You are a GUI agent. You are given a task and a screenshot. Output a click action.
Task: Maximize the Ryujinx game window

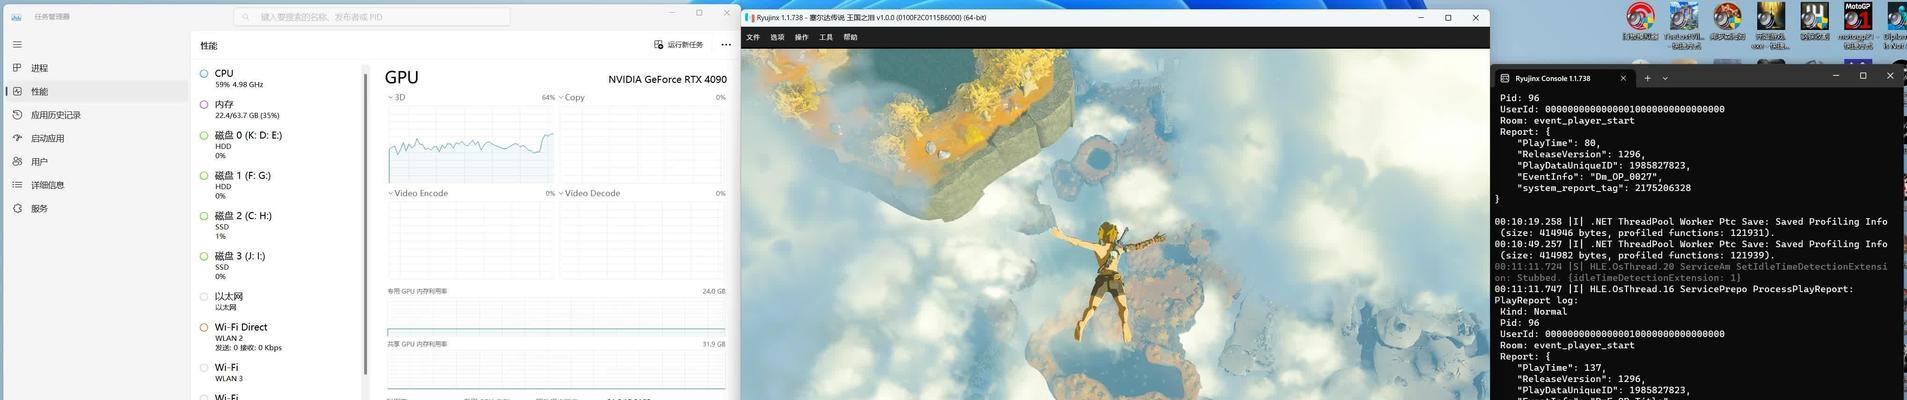pos(1448,17)
